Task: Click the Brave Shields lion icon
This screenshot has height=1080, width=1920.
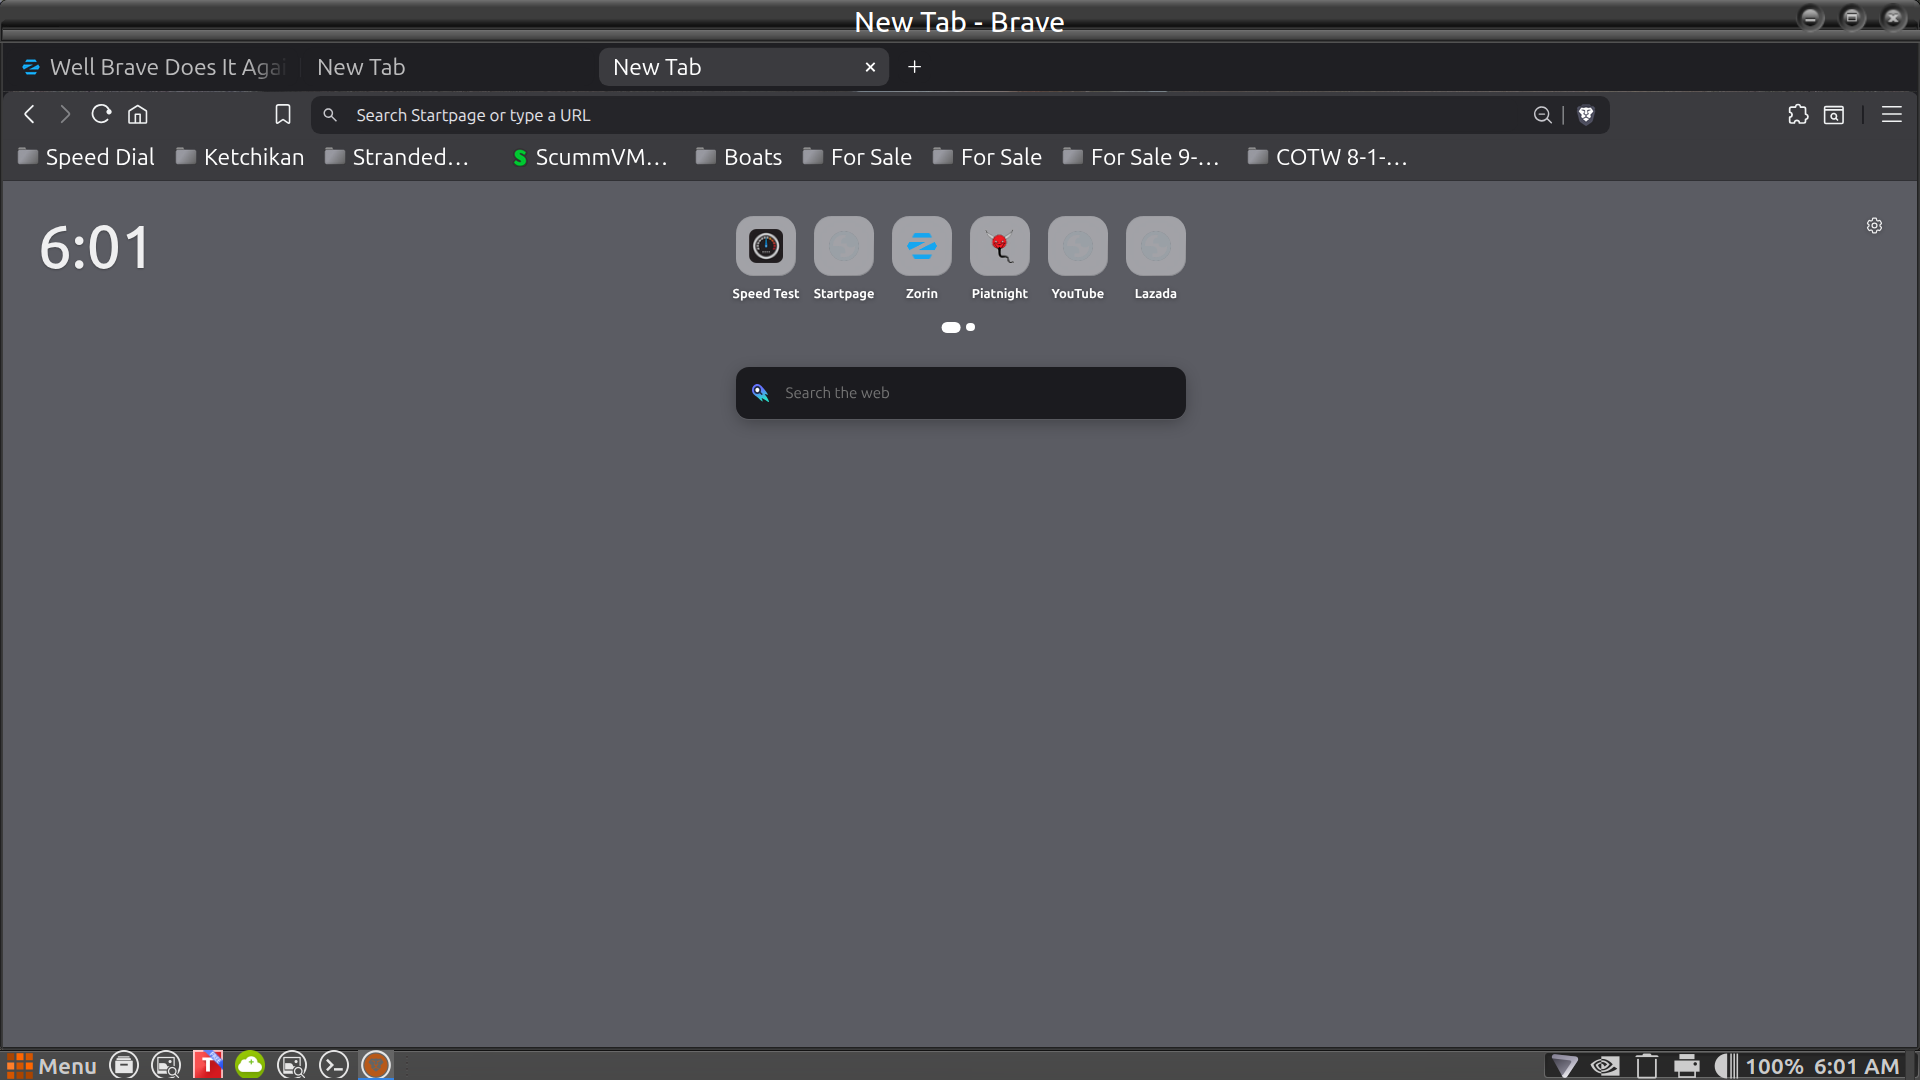Action: click(x=1586, y=115)
